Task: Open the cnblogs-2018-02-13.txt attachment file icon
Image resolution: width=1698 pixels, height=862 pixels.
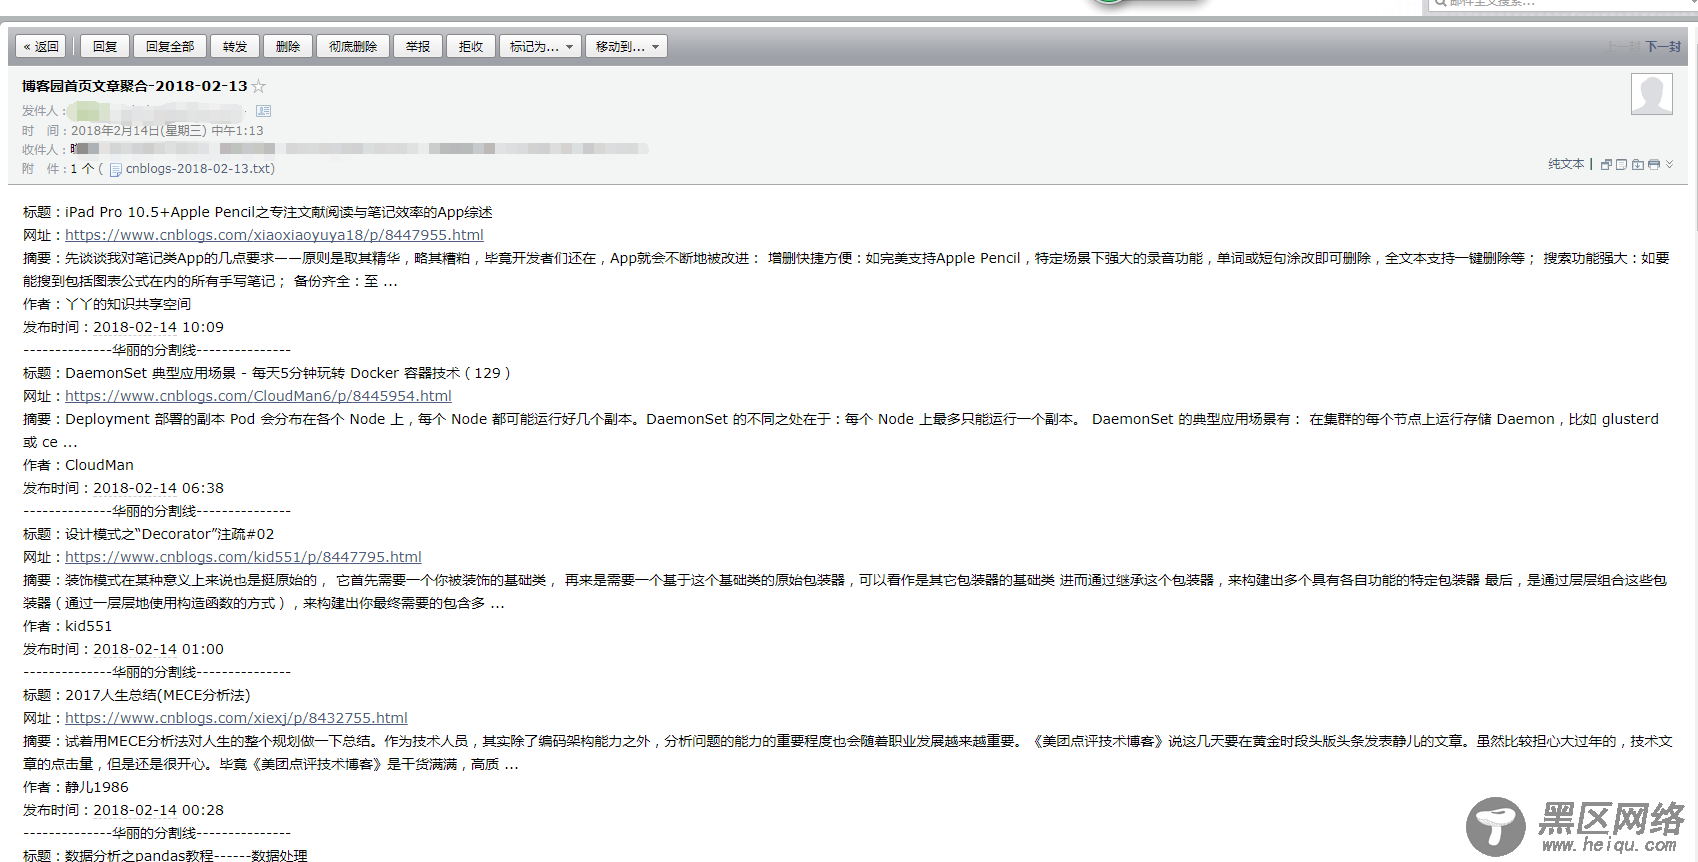Action: click(x=115, y=170)
